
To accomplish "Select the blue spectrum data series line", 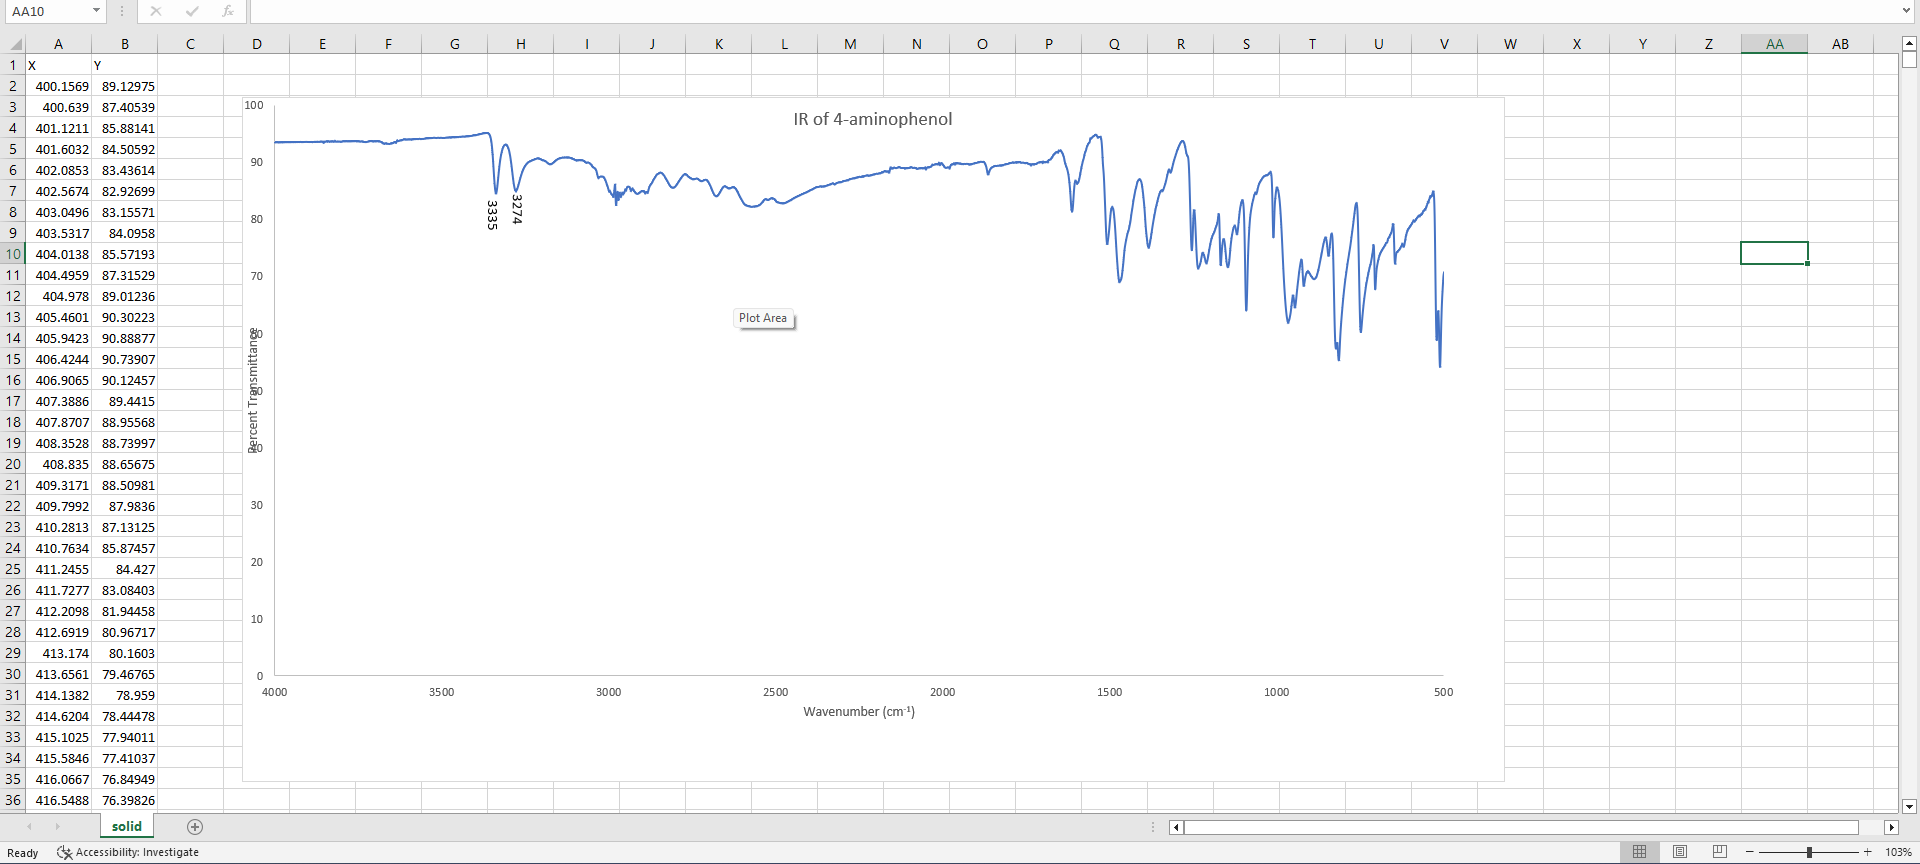I will 860,178.
